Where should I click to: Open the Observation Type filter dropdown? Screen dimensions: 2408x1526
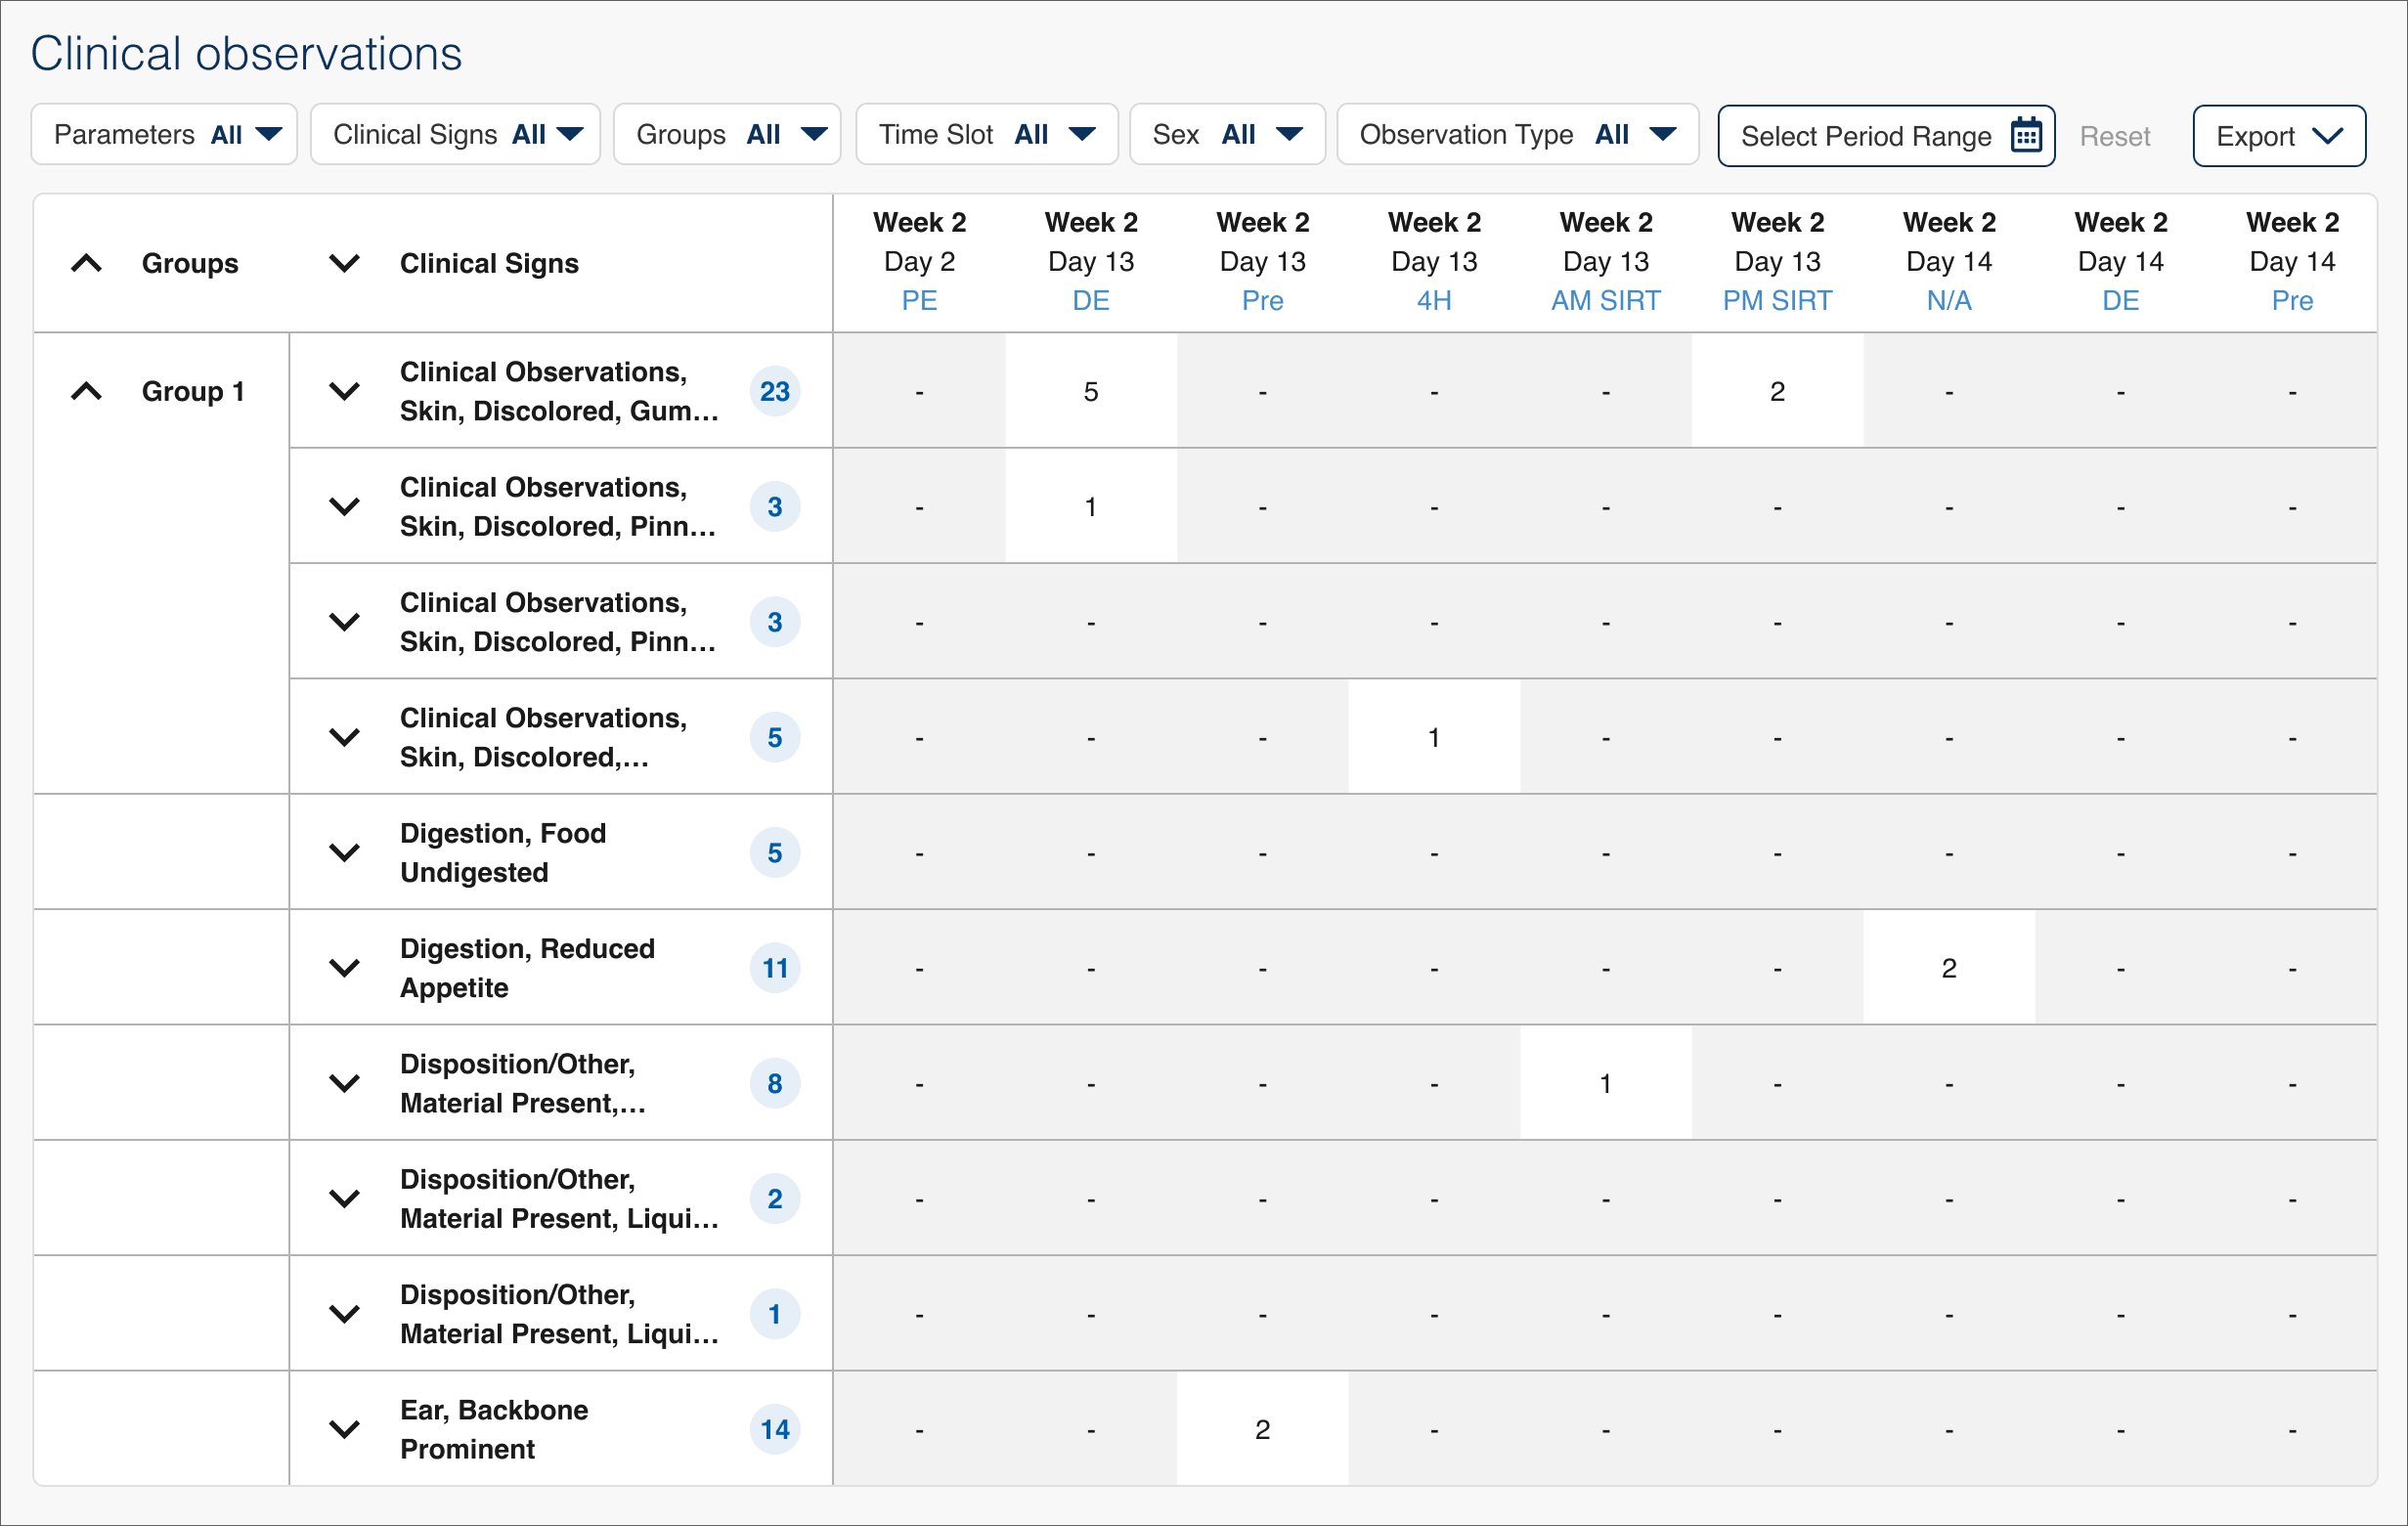tap(1518, 134)
